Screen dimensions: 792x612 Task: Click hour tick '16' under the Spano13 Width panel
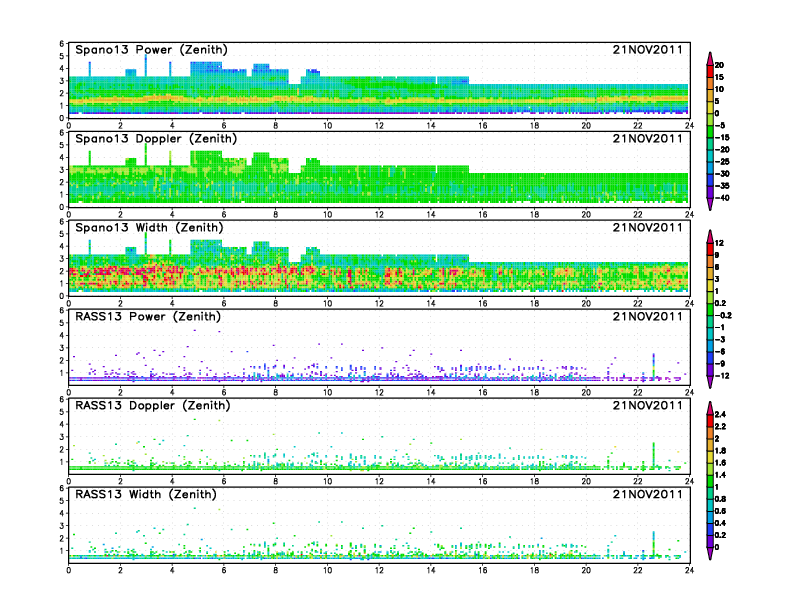483,303
